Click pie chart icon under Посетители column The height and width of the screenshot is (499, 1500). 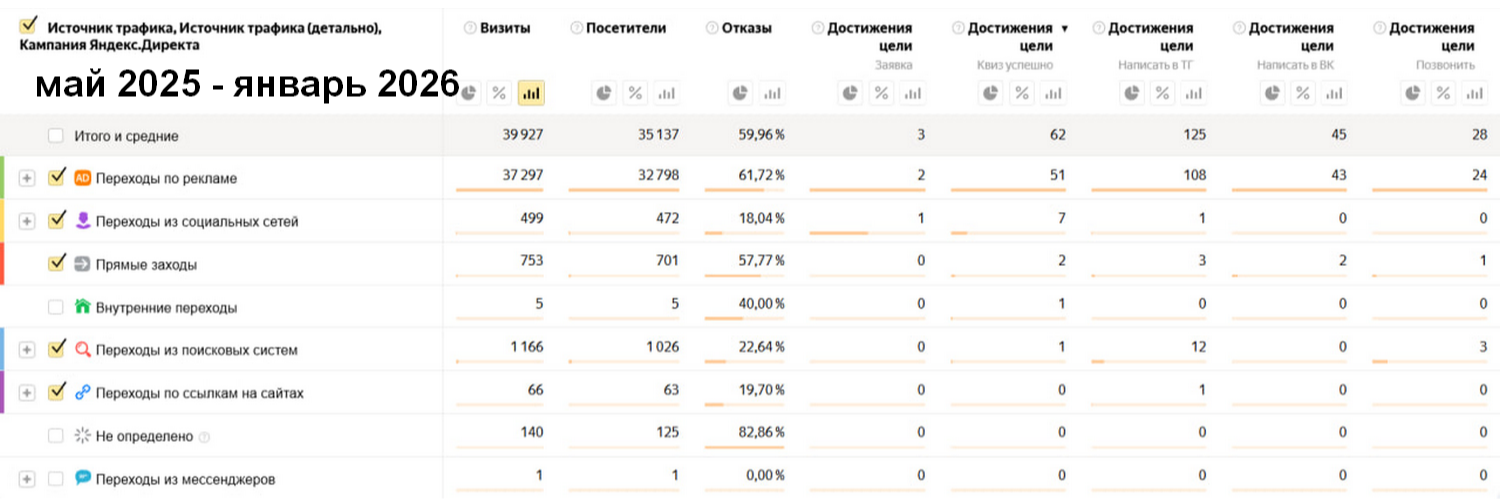click(x=605, y=93)
